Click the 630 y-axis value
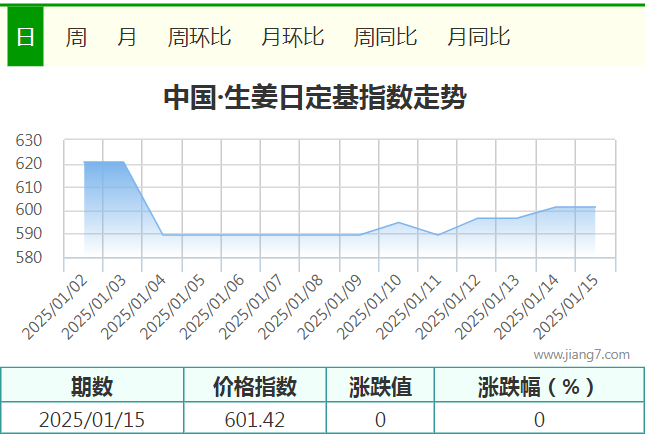The width and height of the screenshot is (645, 440). pyautogui.click(x=29, y=141)
